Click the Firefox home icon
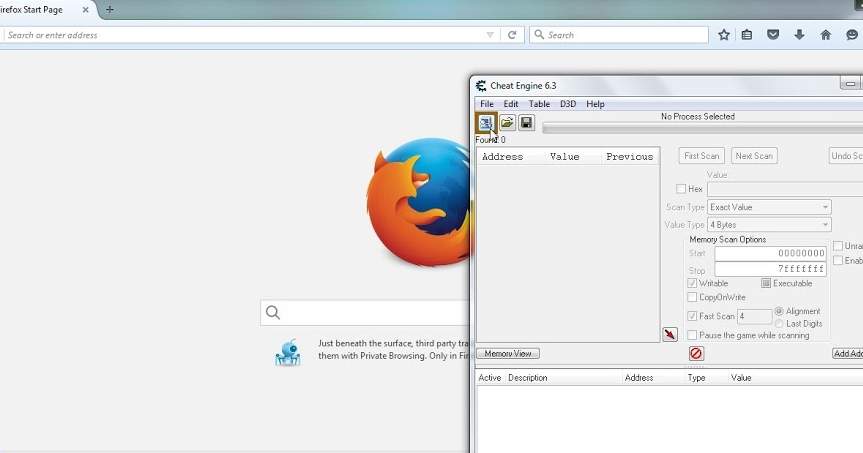Viewport: 863px width, 453px height. coord(826,35)
